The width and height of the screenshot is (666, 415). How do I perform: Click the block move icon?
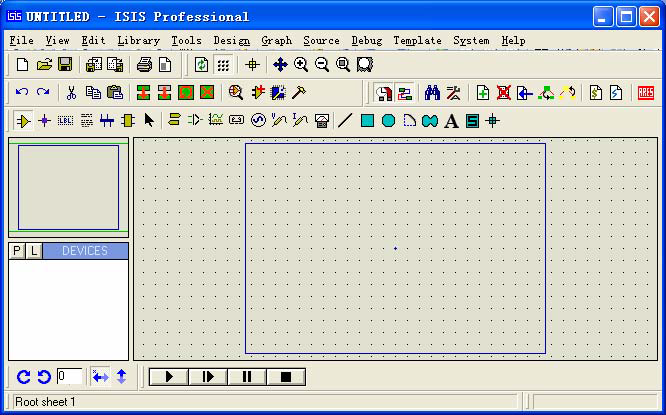click(x=164, y=93)
